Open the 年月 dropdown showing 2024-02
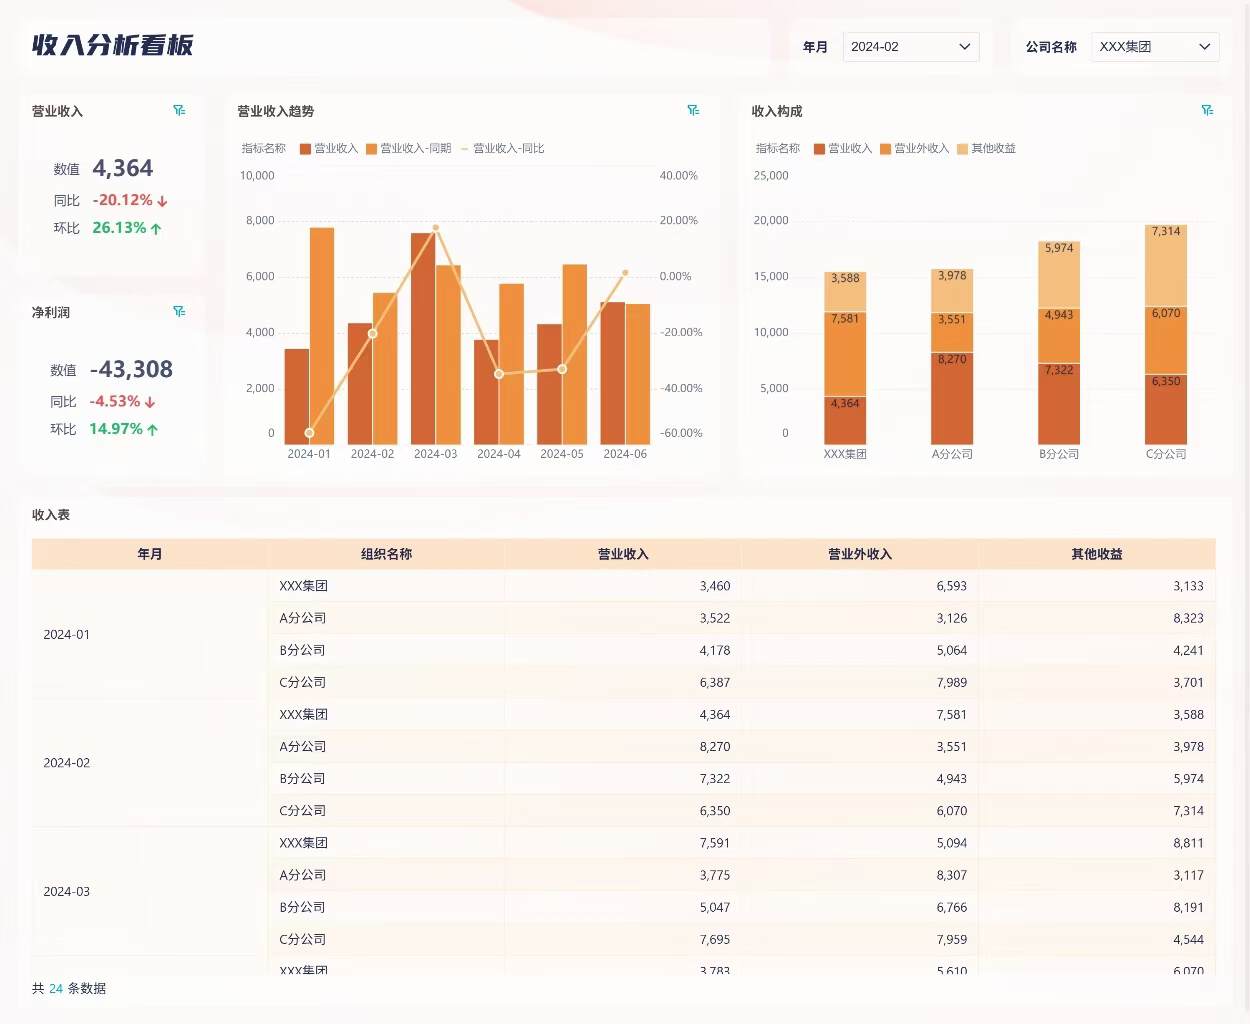 910,46
